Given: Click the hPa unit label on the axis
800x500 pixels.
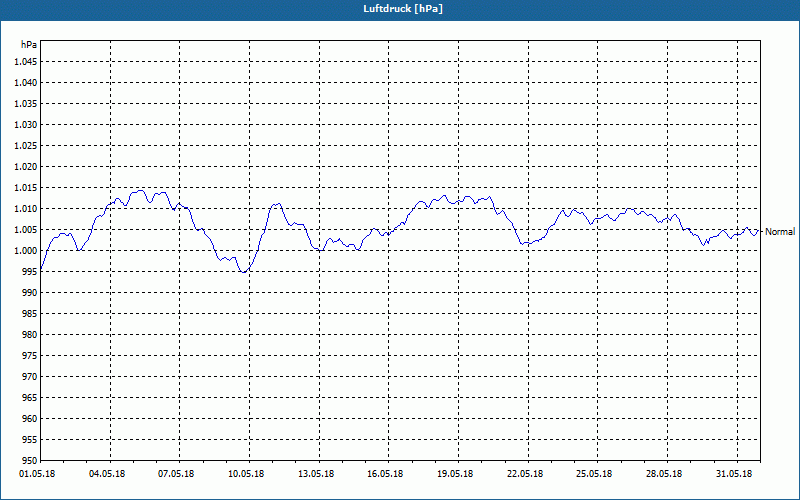Looking at the screenshot, I should [29, 44].
